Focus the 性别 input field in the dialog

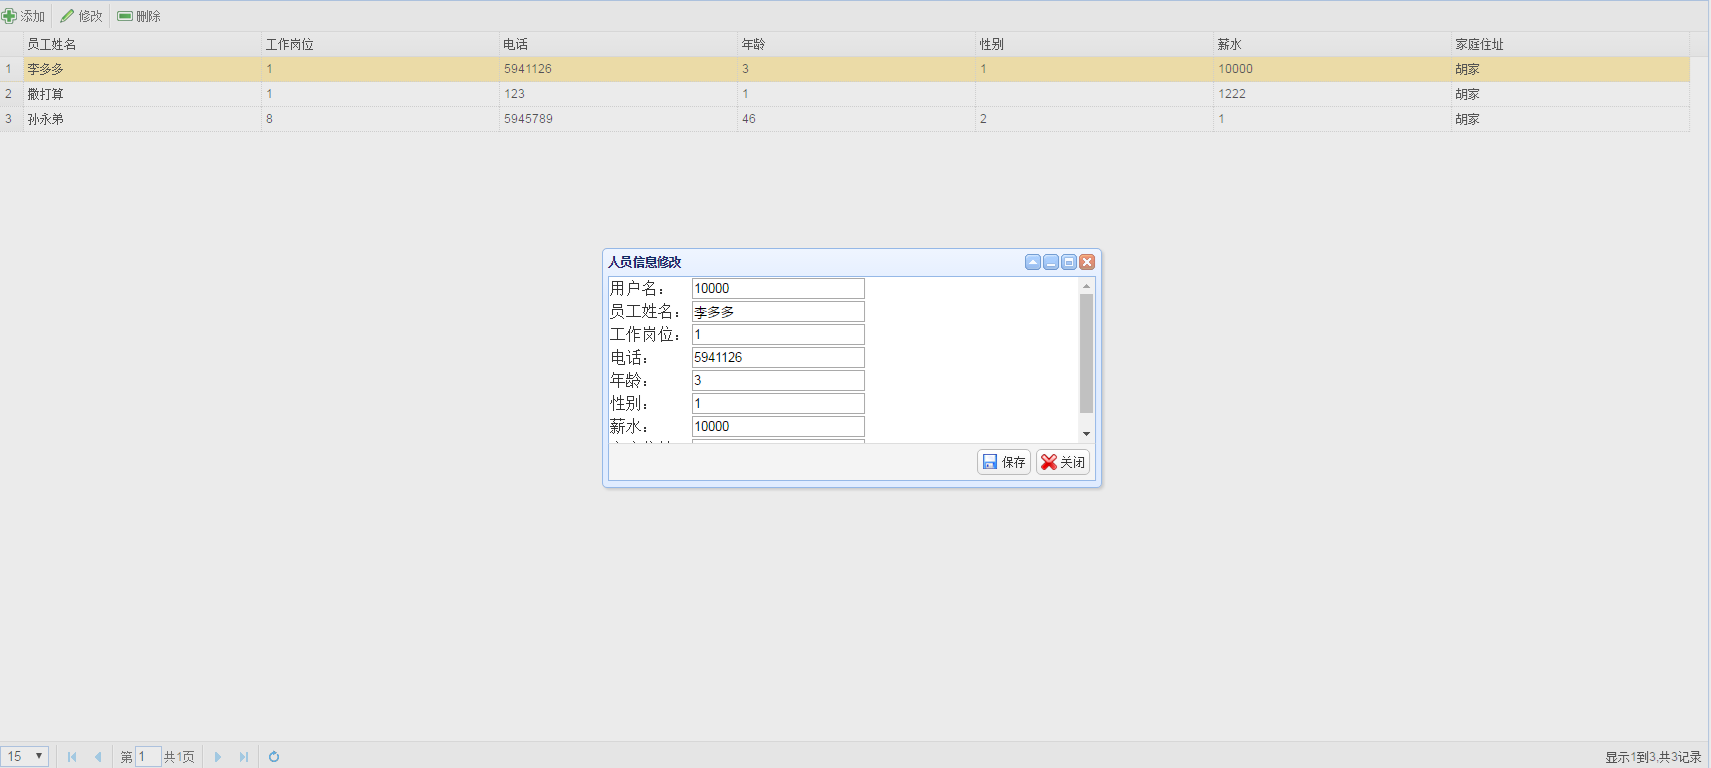pos(778,403)
